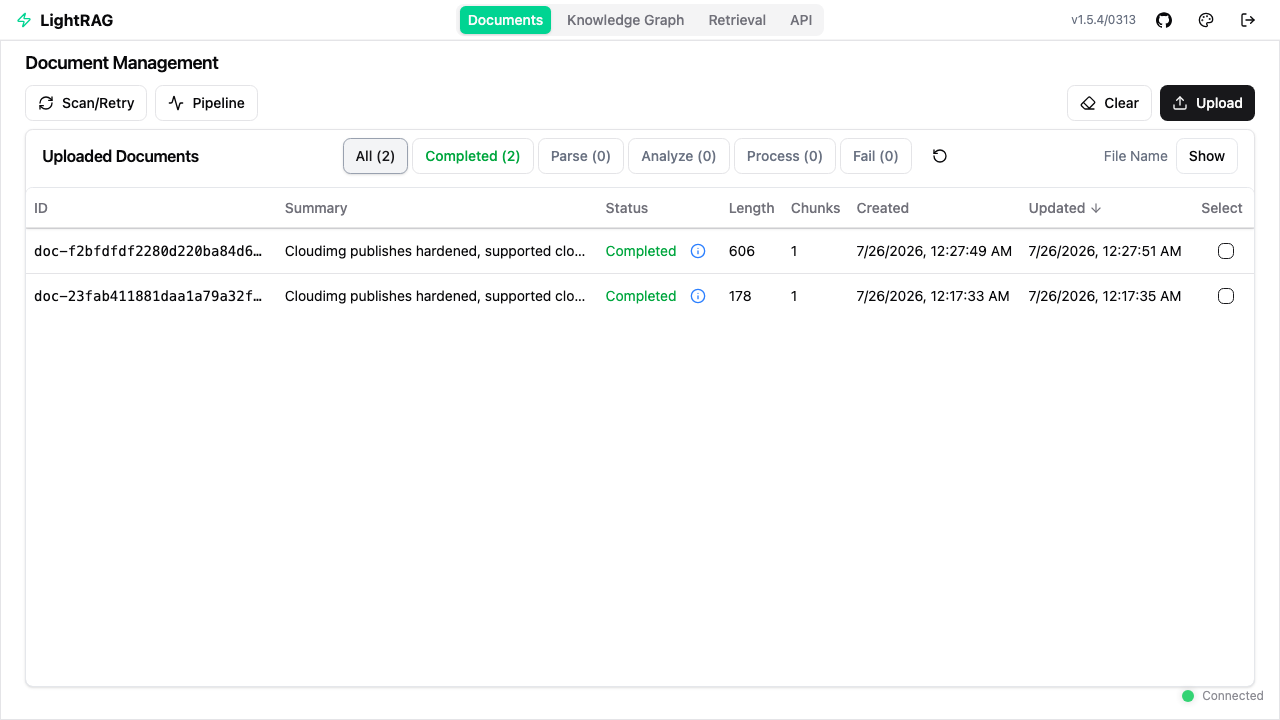Click updated time 12:17:35 AM

tap(1105, 296)
